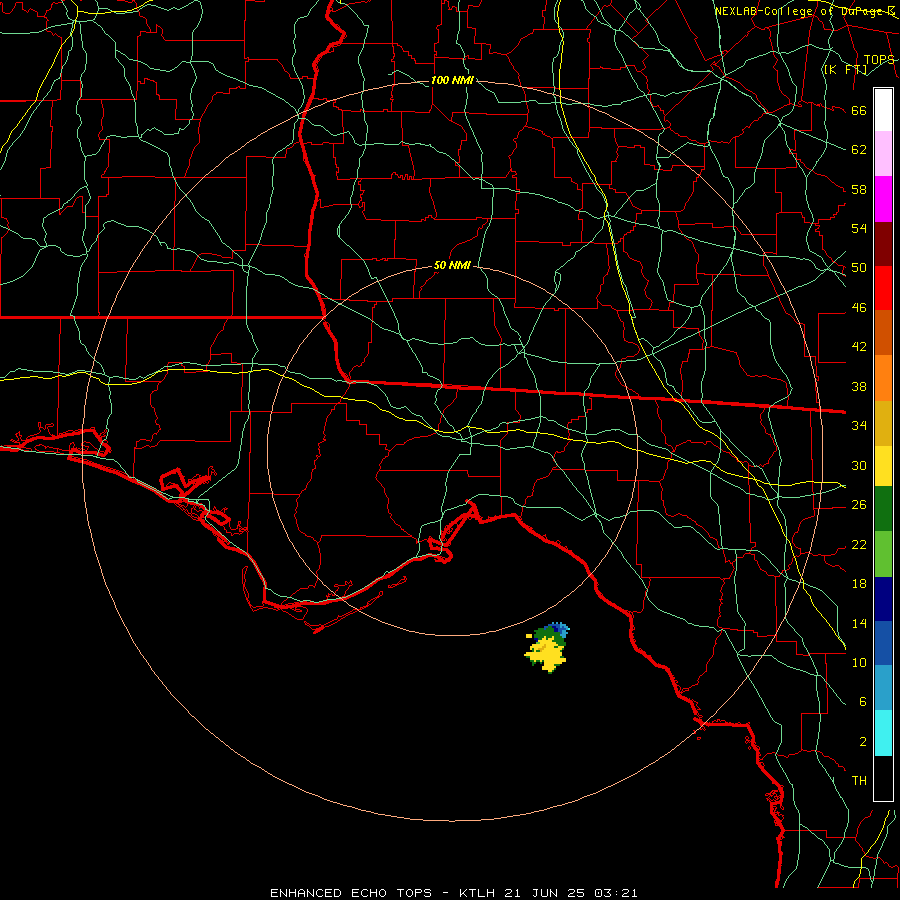Image resolution: width=900 pixels, height=900 pixels.
Task: Click the light blue 10 K FT swatch
Action: [x=883, y=688]
